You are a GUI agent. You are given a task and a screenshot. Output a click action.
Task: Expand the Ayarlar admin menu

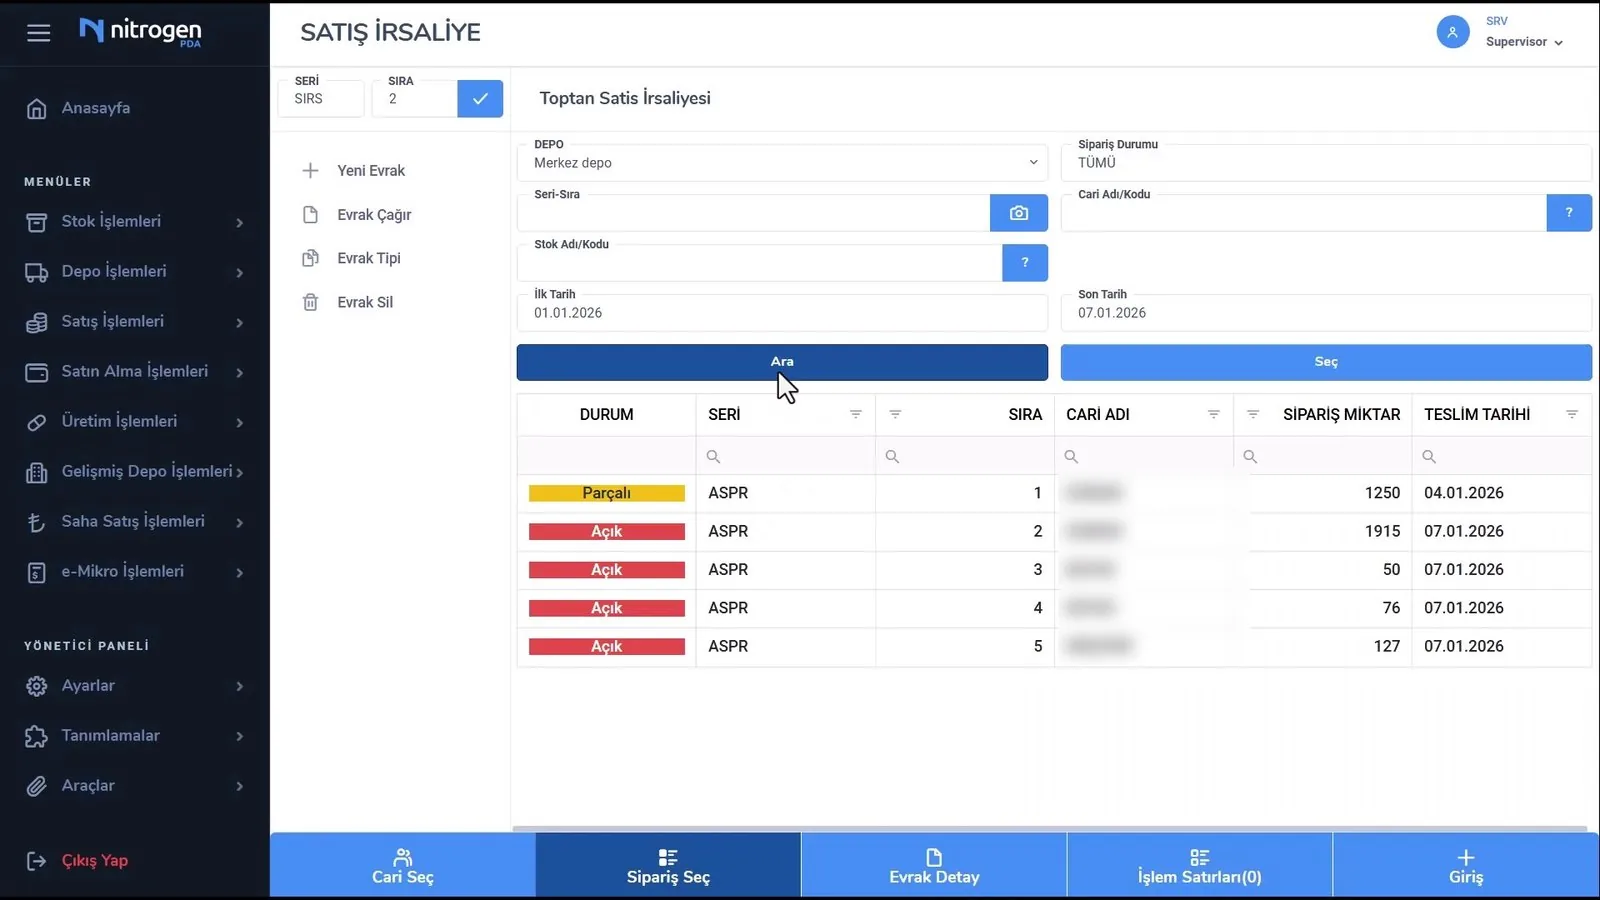pos(134,686)
